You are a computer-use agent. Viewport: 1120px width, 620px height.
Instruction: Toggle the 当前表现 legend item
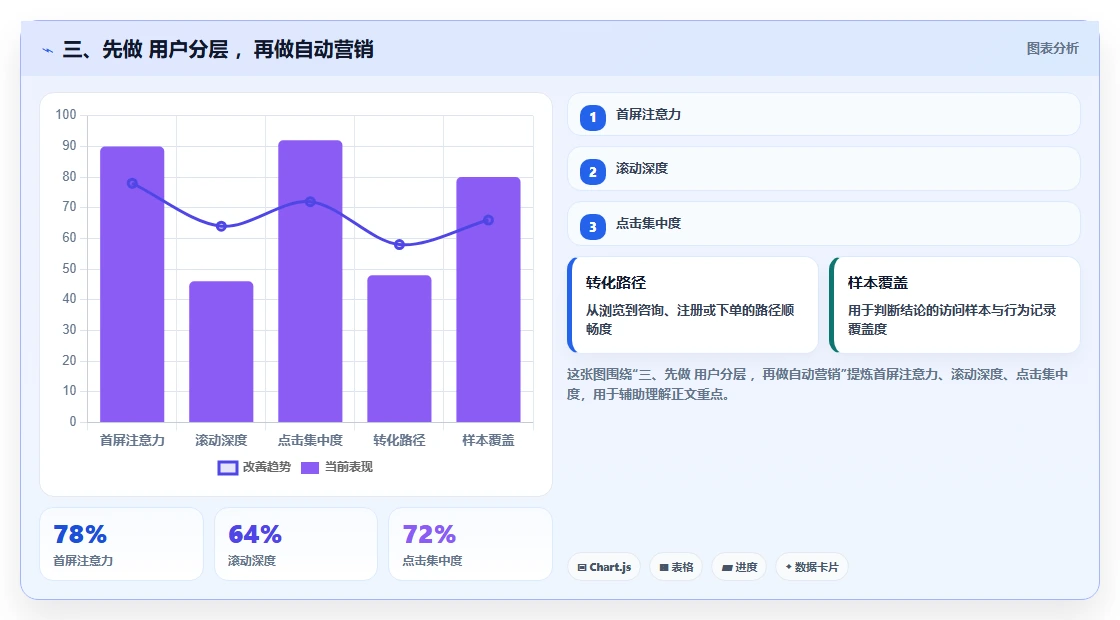(336, 467)
